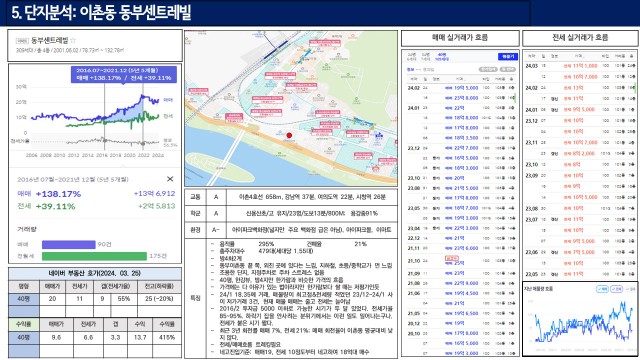Click the blue button atop the 매매 price list
Viewport: 640px width, 360px height.
coord(507,57)
